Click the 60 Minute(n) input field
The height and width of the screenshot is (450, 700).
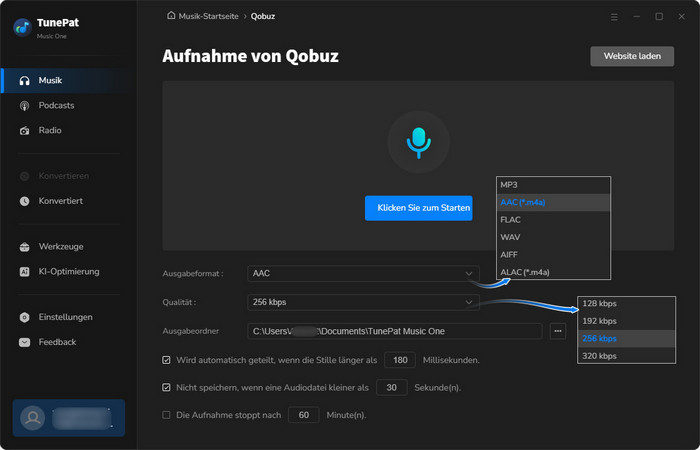304,415
